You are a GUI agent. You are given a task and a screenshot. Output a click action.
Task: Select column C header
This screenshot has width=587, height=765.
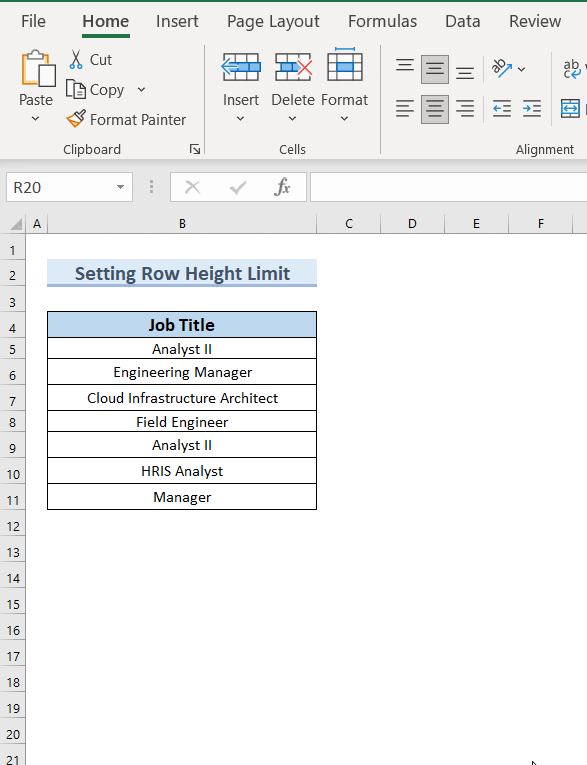pos(348,224)
